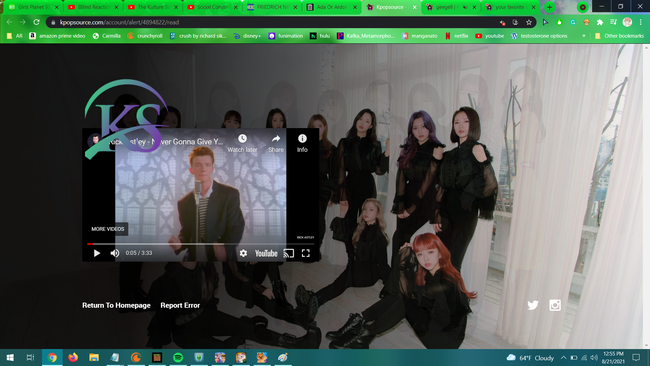Screen dimensions: 650x366
Task: Open a new browser tab
Action: [x=550, y=7]
